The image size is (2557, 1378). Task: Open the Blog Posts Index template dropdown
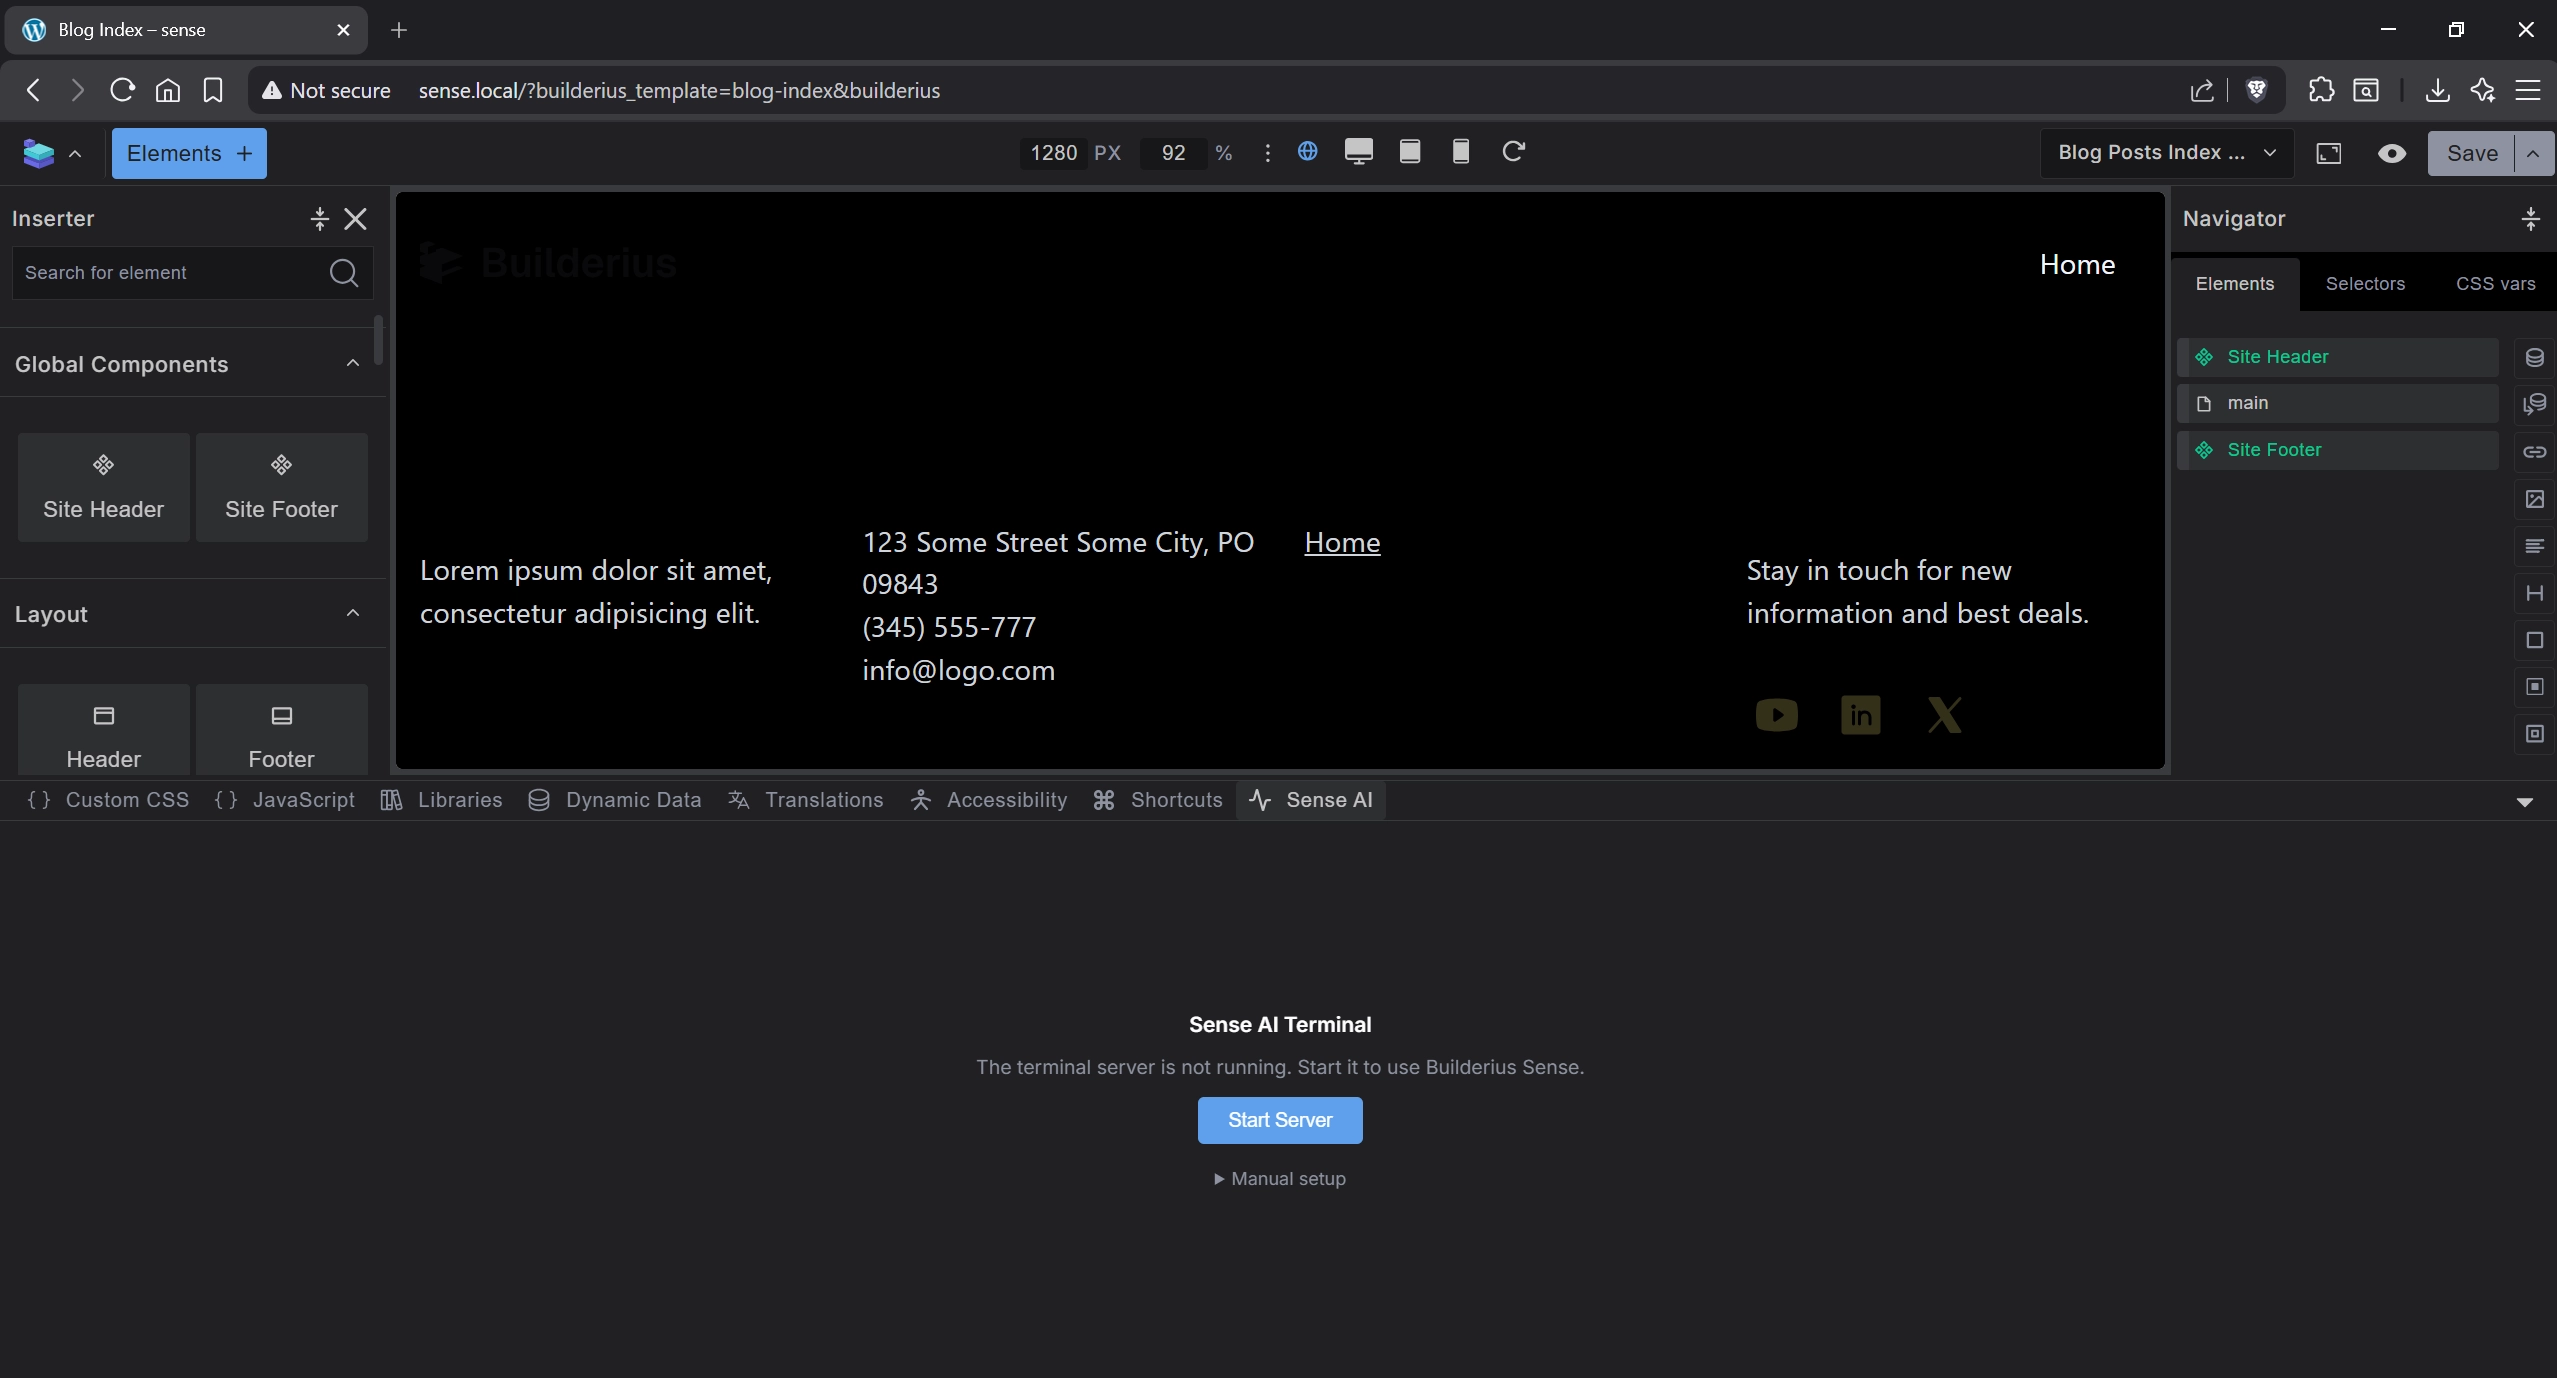click(2164, 153)
